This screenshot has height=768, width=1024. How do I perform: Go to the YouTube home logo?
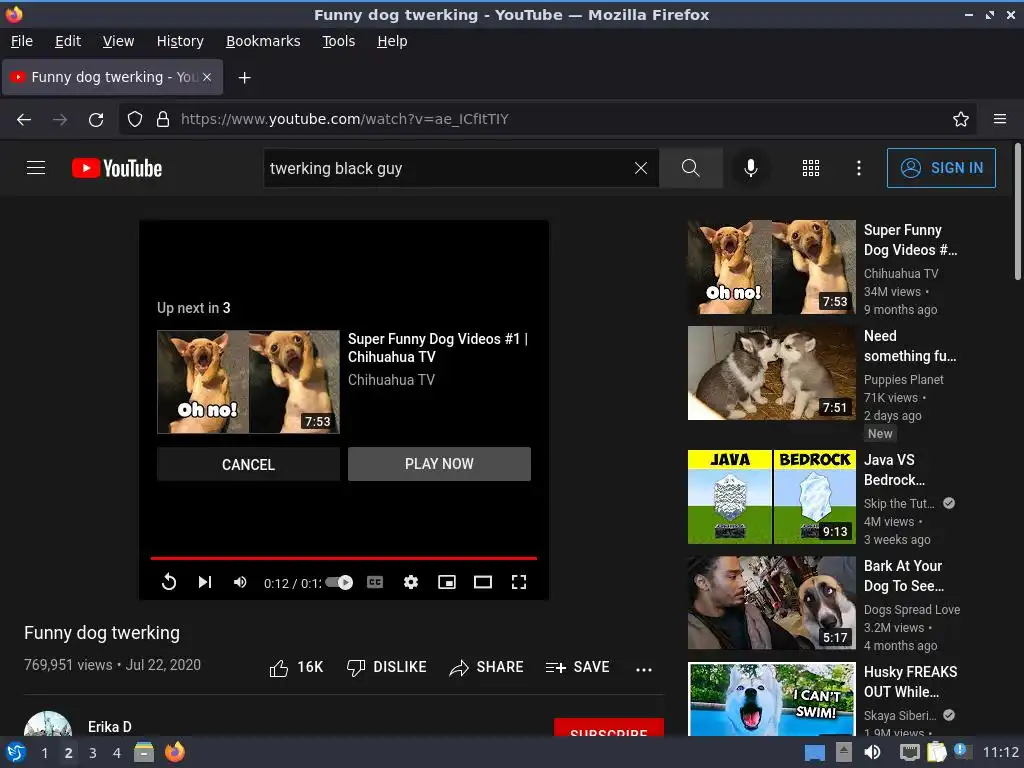pyautogui.click(x=117, y=168)
